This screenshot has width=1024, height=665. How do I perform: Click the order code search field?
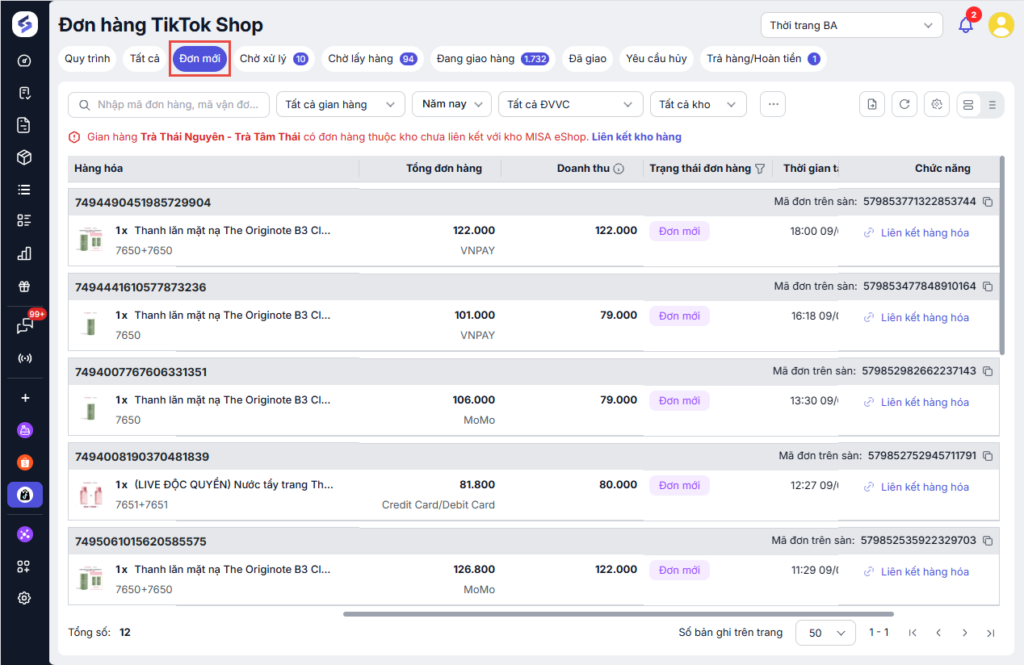[180, 104]
